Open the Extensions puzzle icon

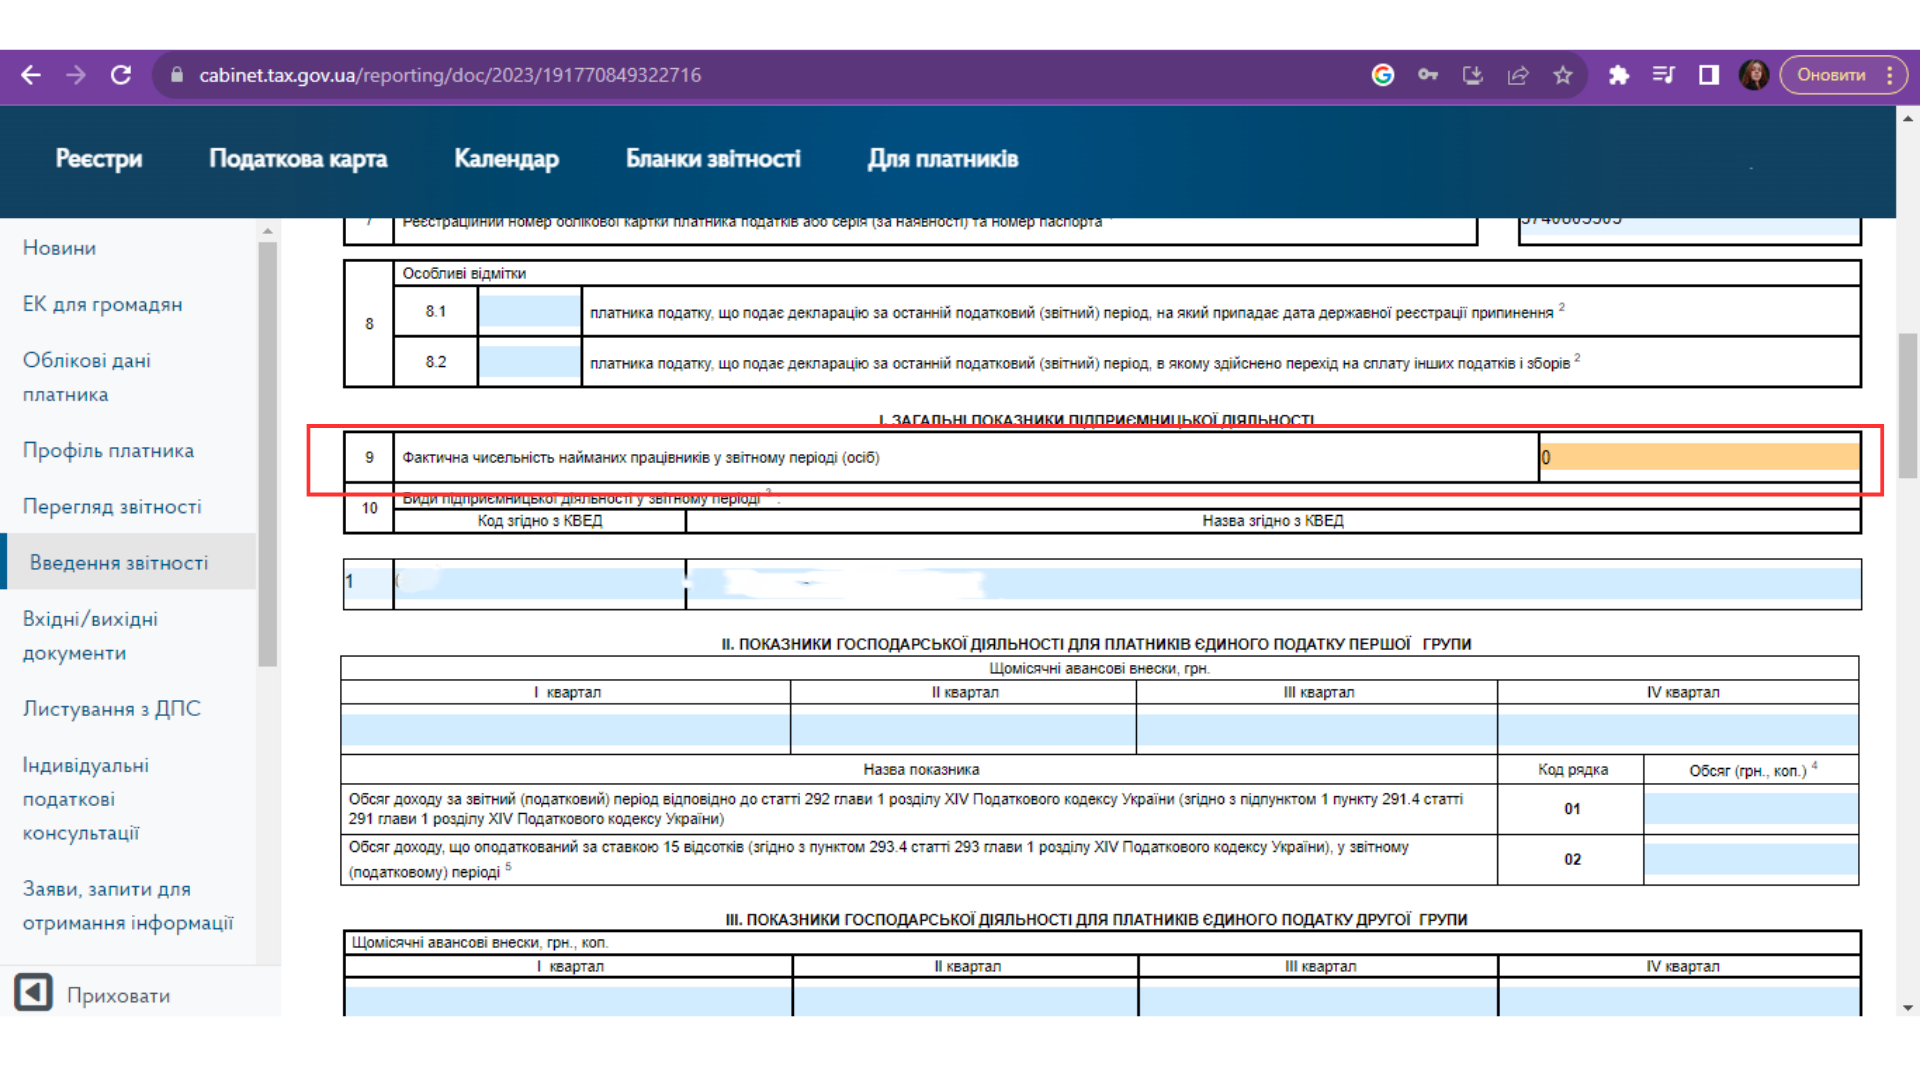1619,75
